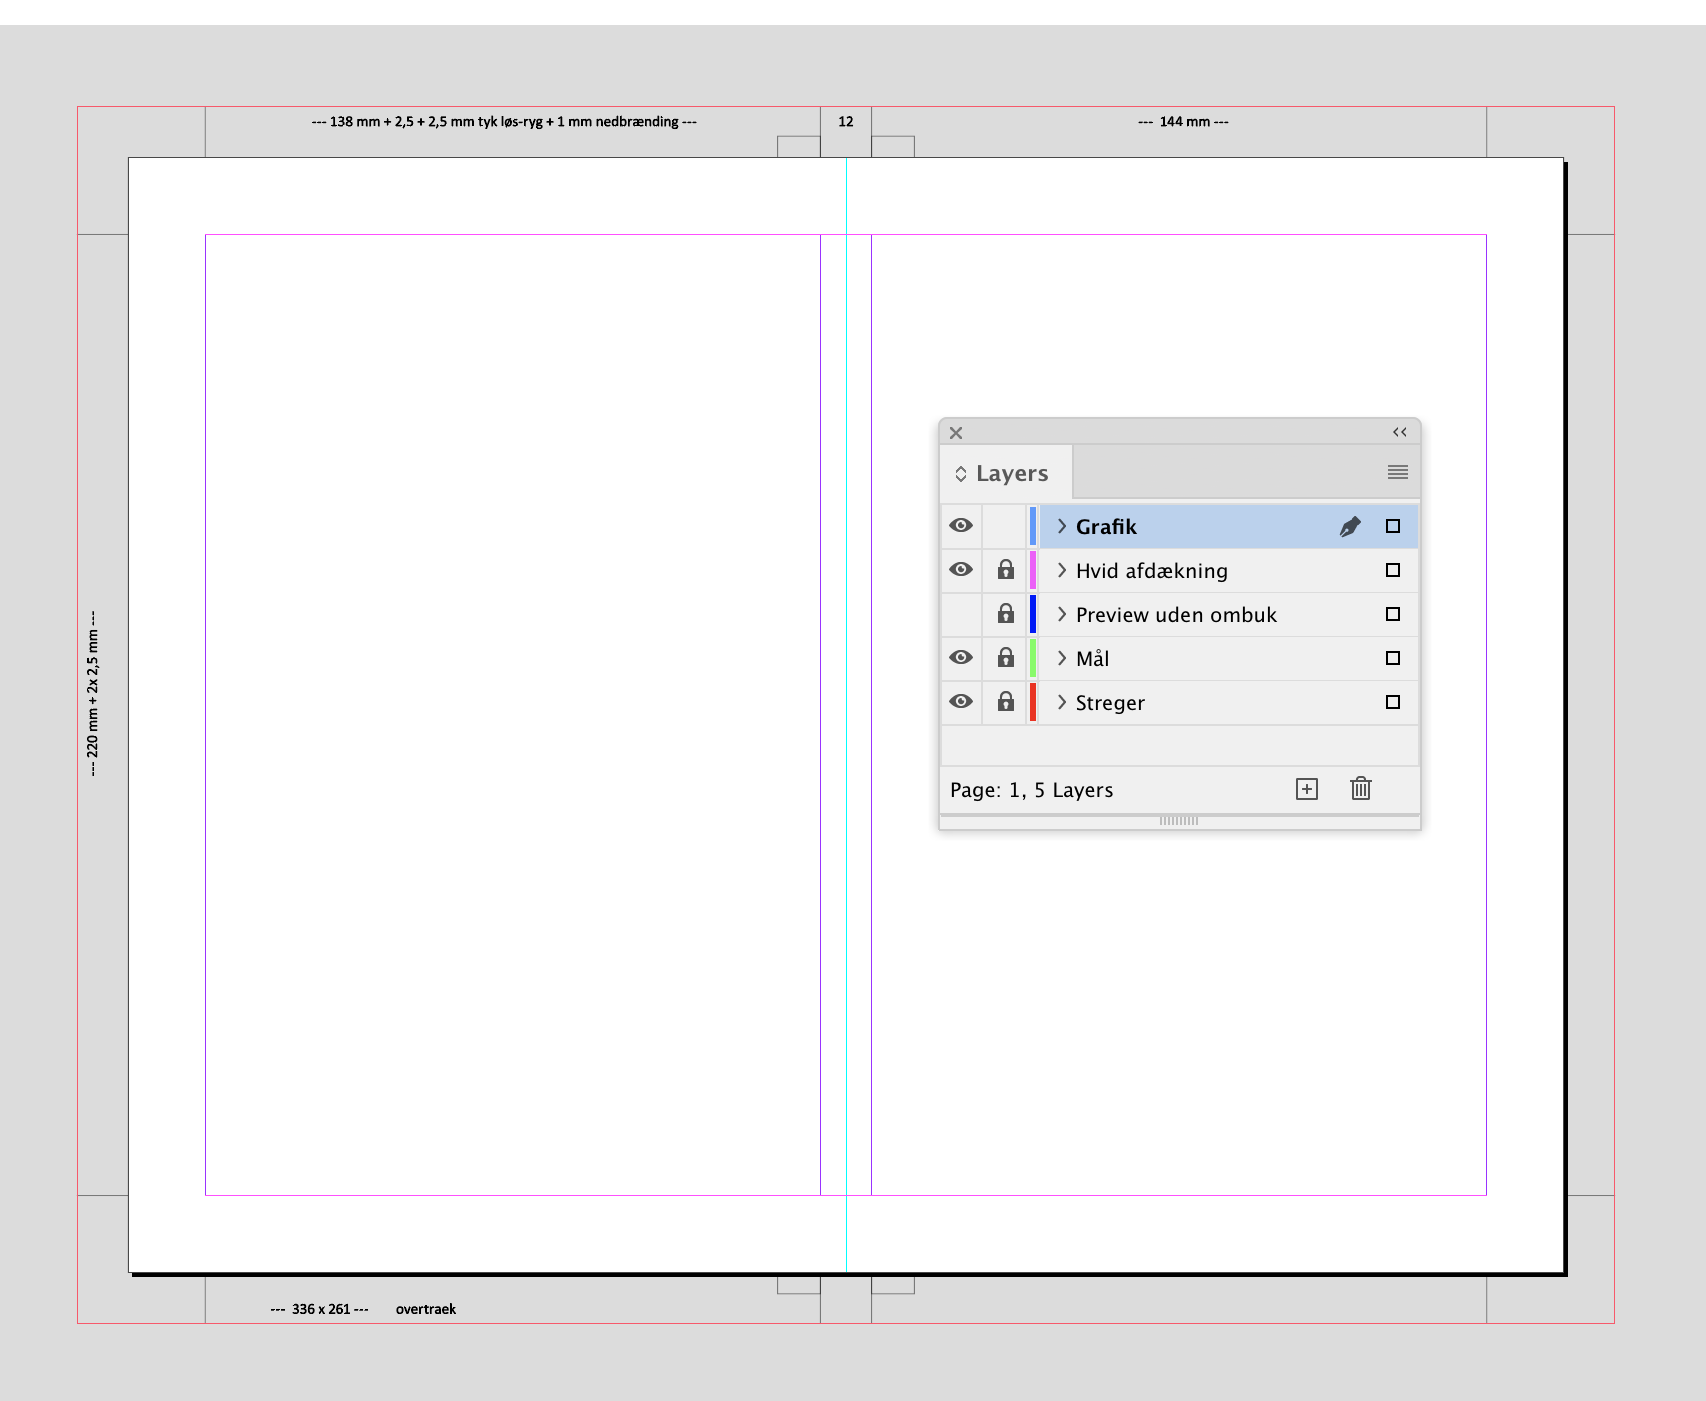Expand the Mål layer
Screen dimensions: 1706x1401
point(1062,658)
